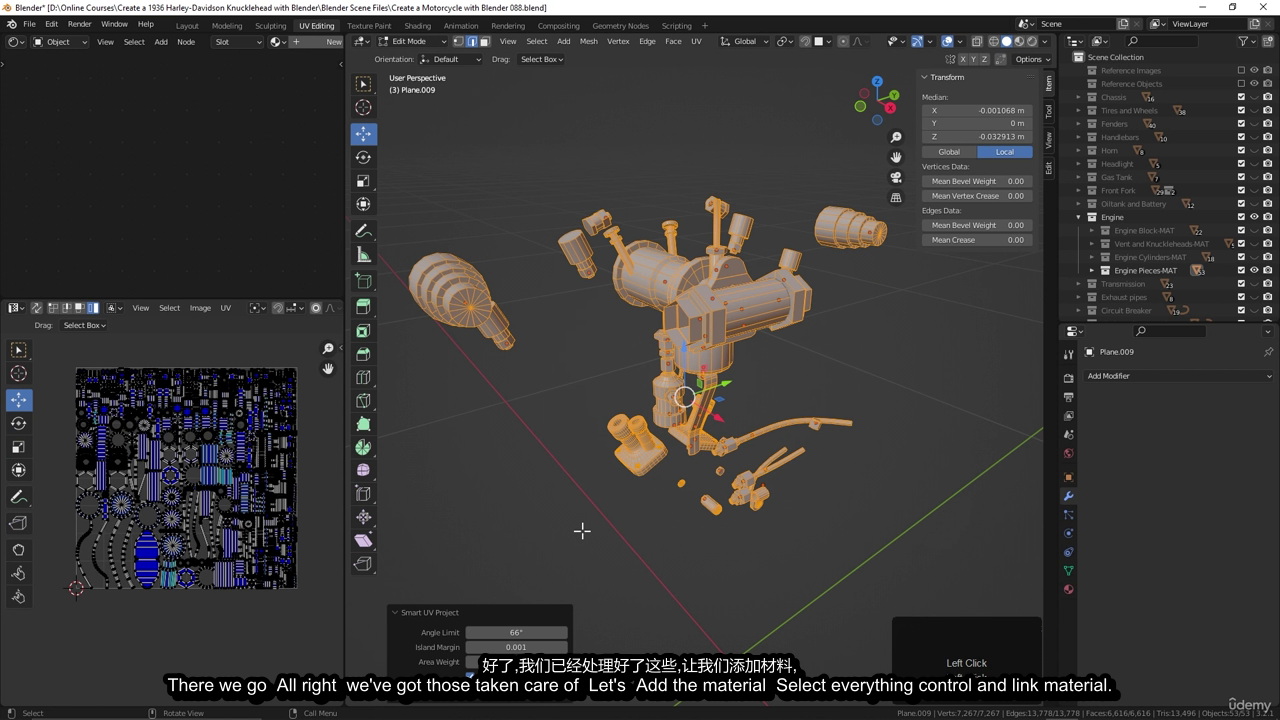Select the Inset Faces tool

tap(363, 331)
